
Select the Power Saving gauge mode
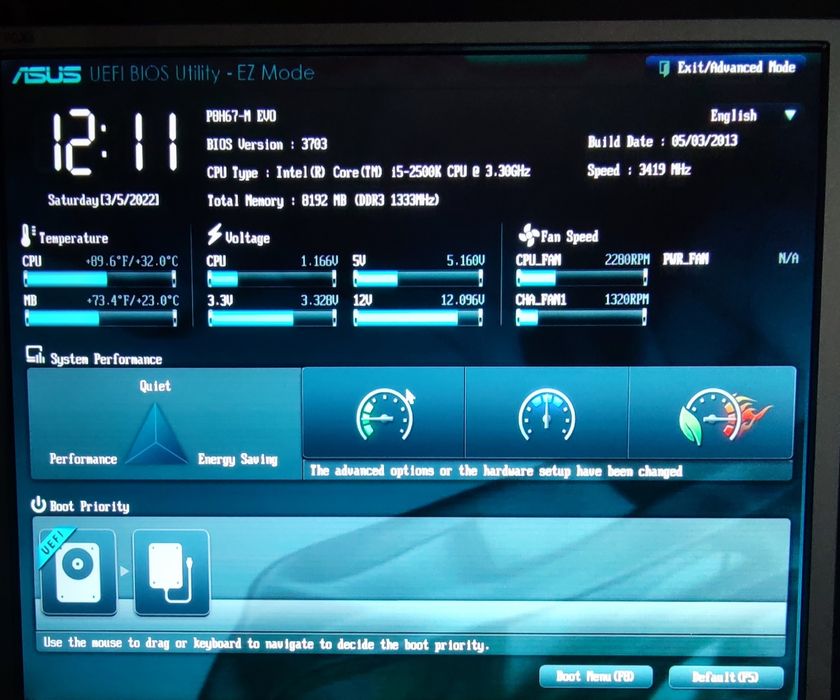click(x=384, y=413)
